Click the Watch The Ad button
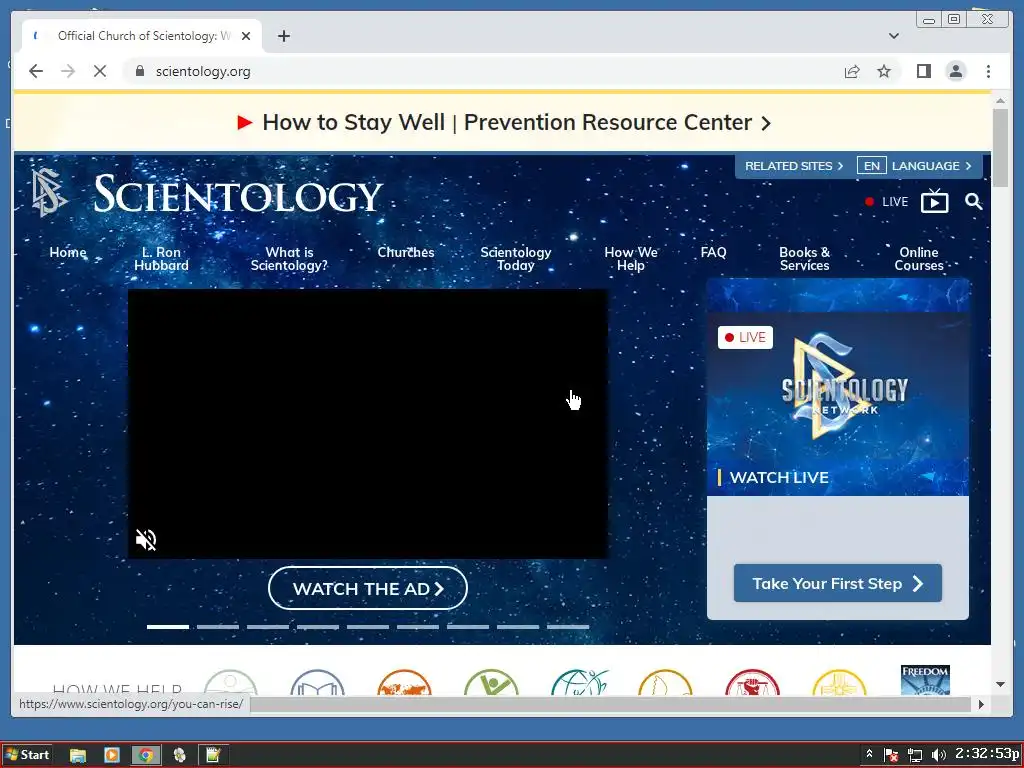 pos(368,588)
